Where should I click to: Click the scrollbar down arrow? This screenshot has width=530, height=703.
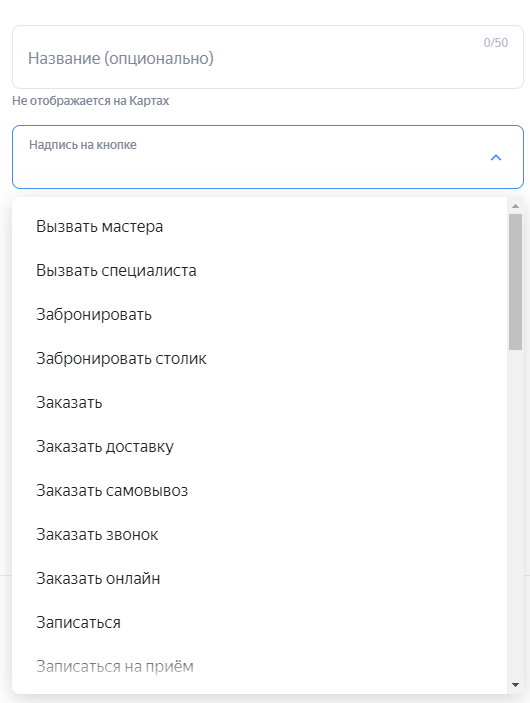coord(515,685)
